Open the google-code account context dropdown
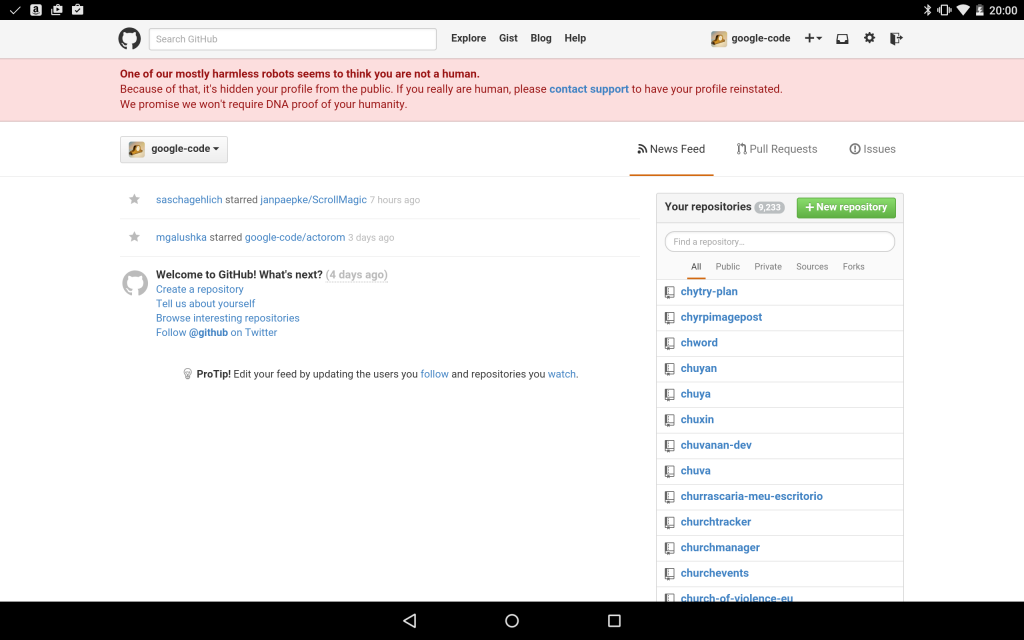Viewport: 1024px width, 640px height. click(174, 149)
